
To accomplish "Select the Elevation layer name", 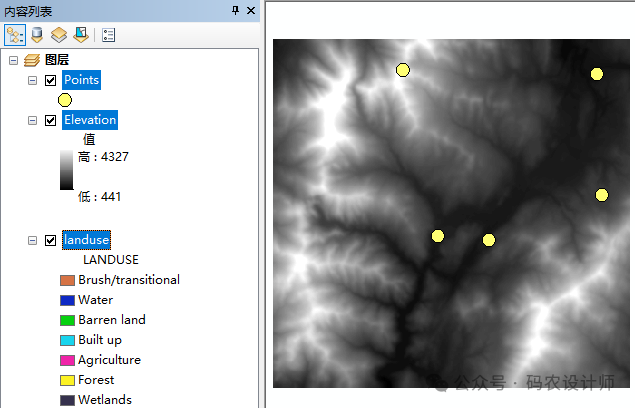I will pos(90,120).
